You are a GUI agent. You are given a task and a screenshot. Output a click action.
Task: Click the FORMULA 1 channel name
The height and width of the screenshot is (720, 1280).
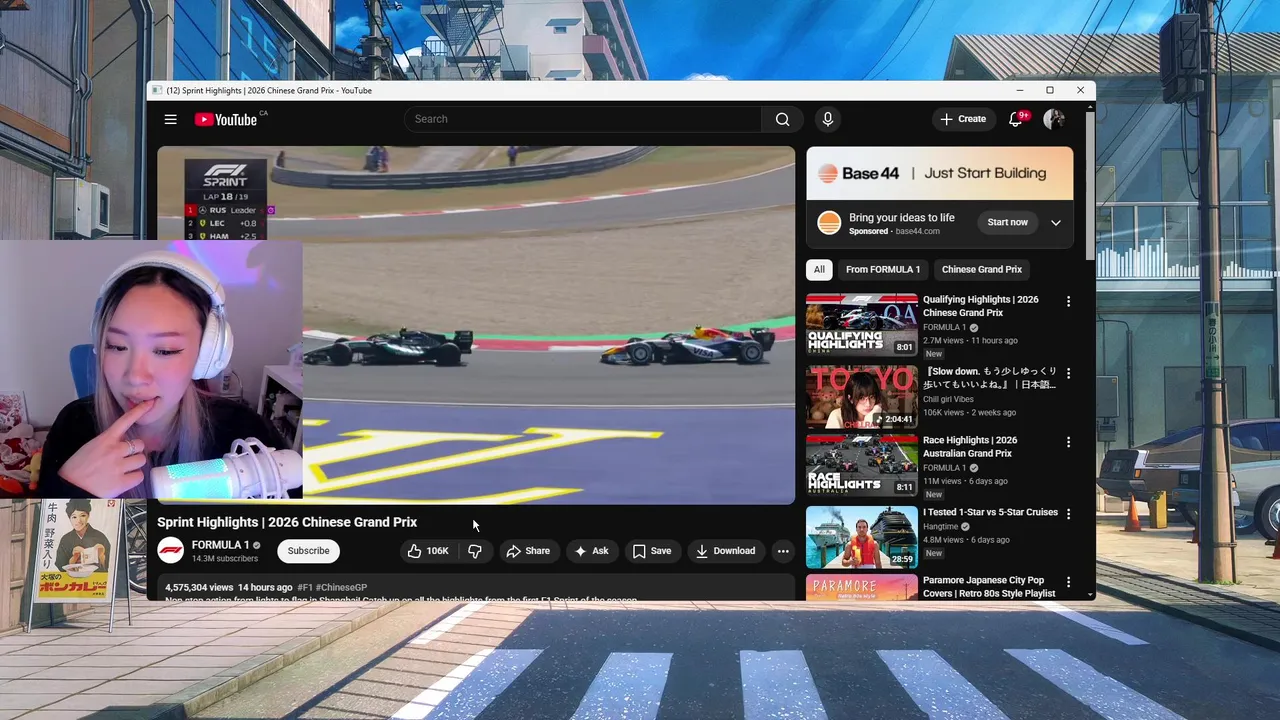220,545
